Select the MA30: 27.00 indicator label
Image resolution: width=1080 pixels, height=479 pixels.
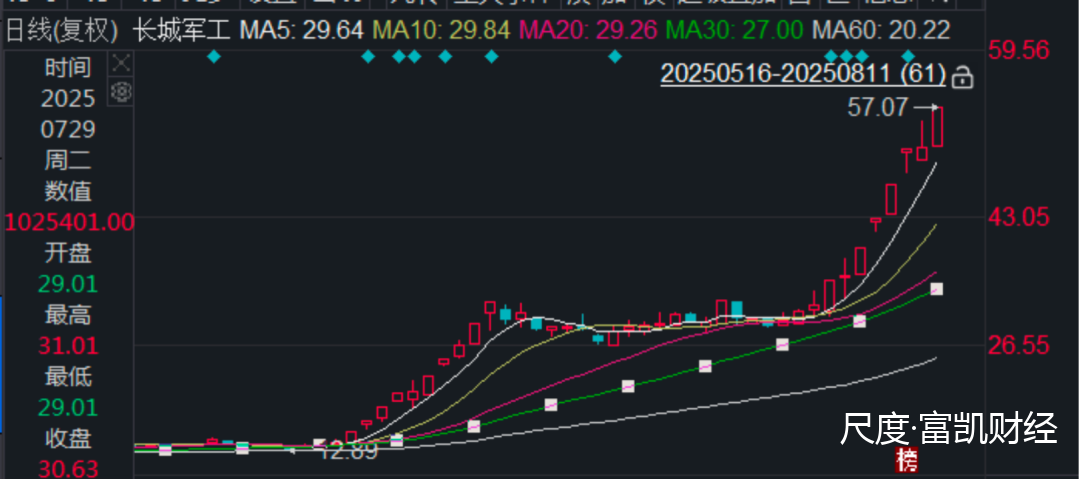pyautogui.click(x=736, y=30)
